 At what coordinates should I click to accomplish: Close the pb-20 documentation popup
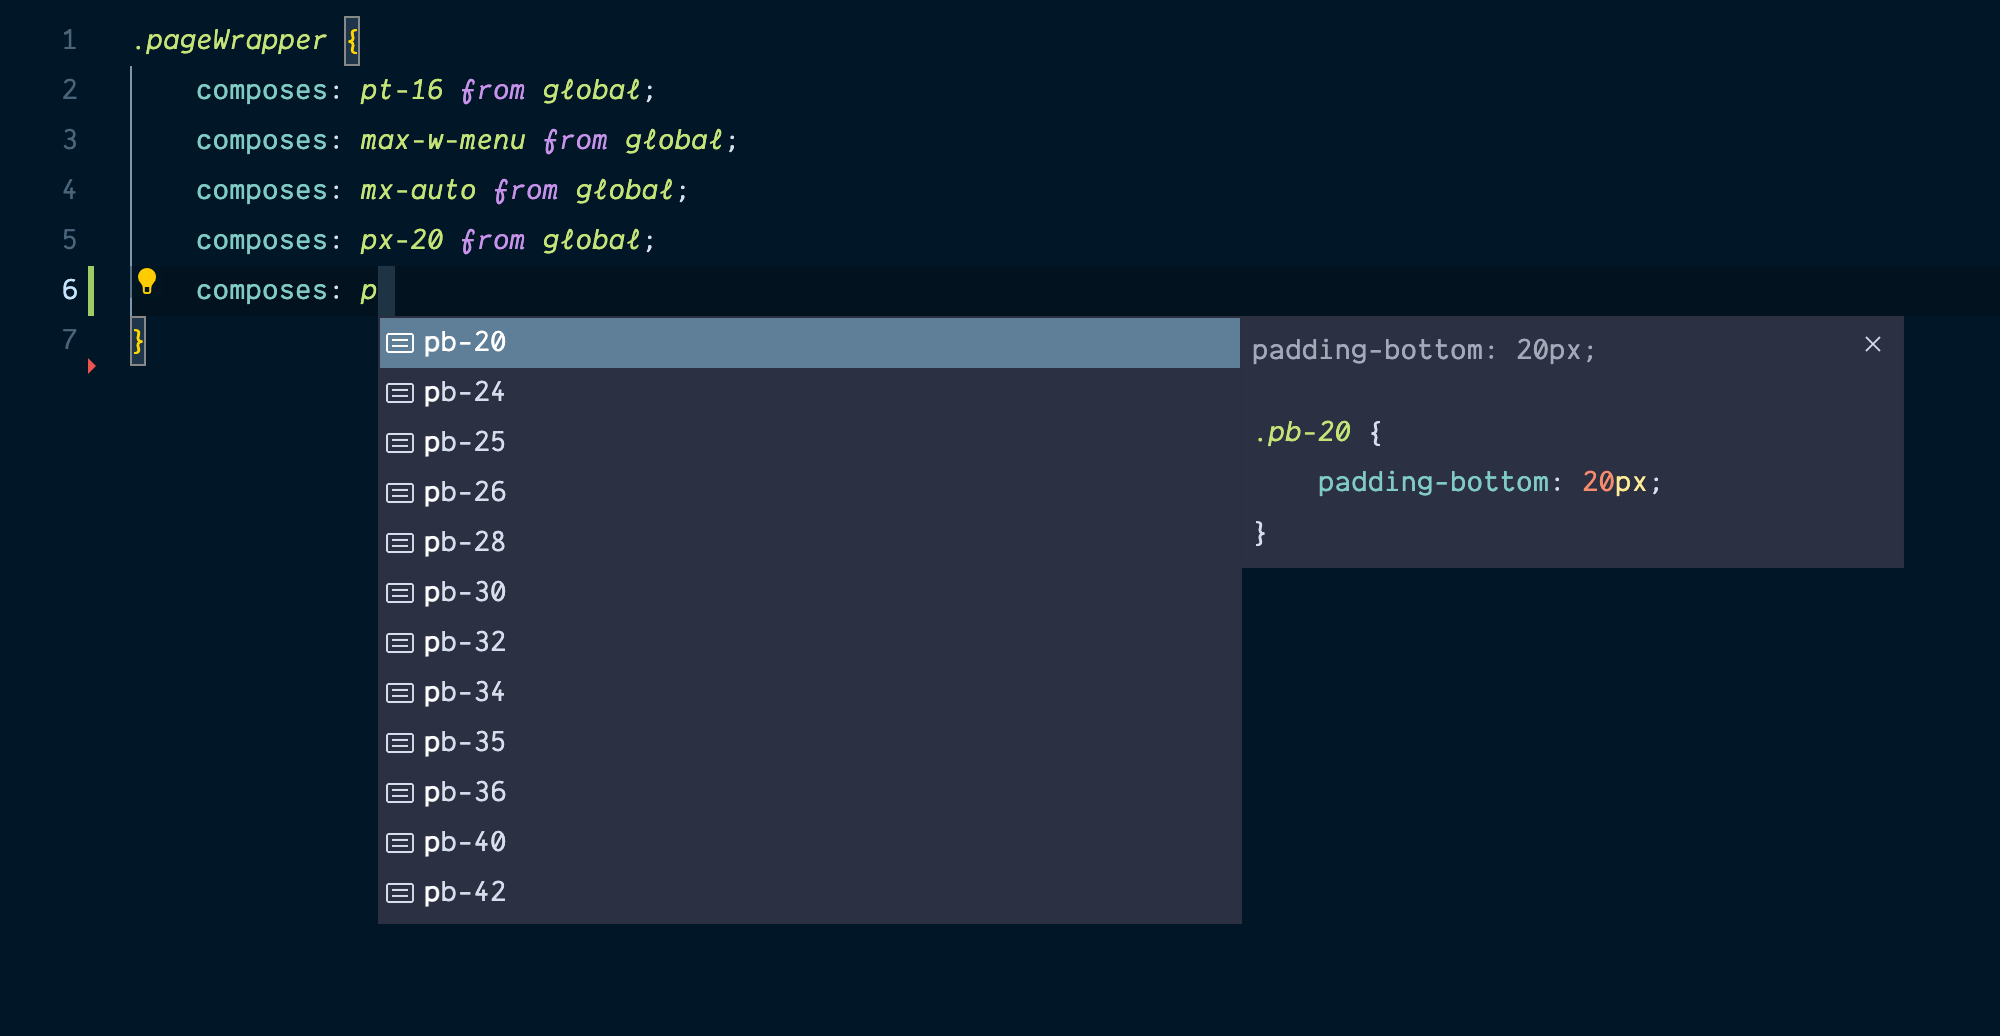click(1872, 344)
